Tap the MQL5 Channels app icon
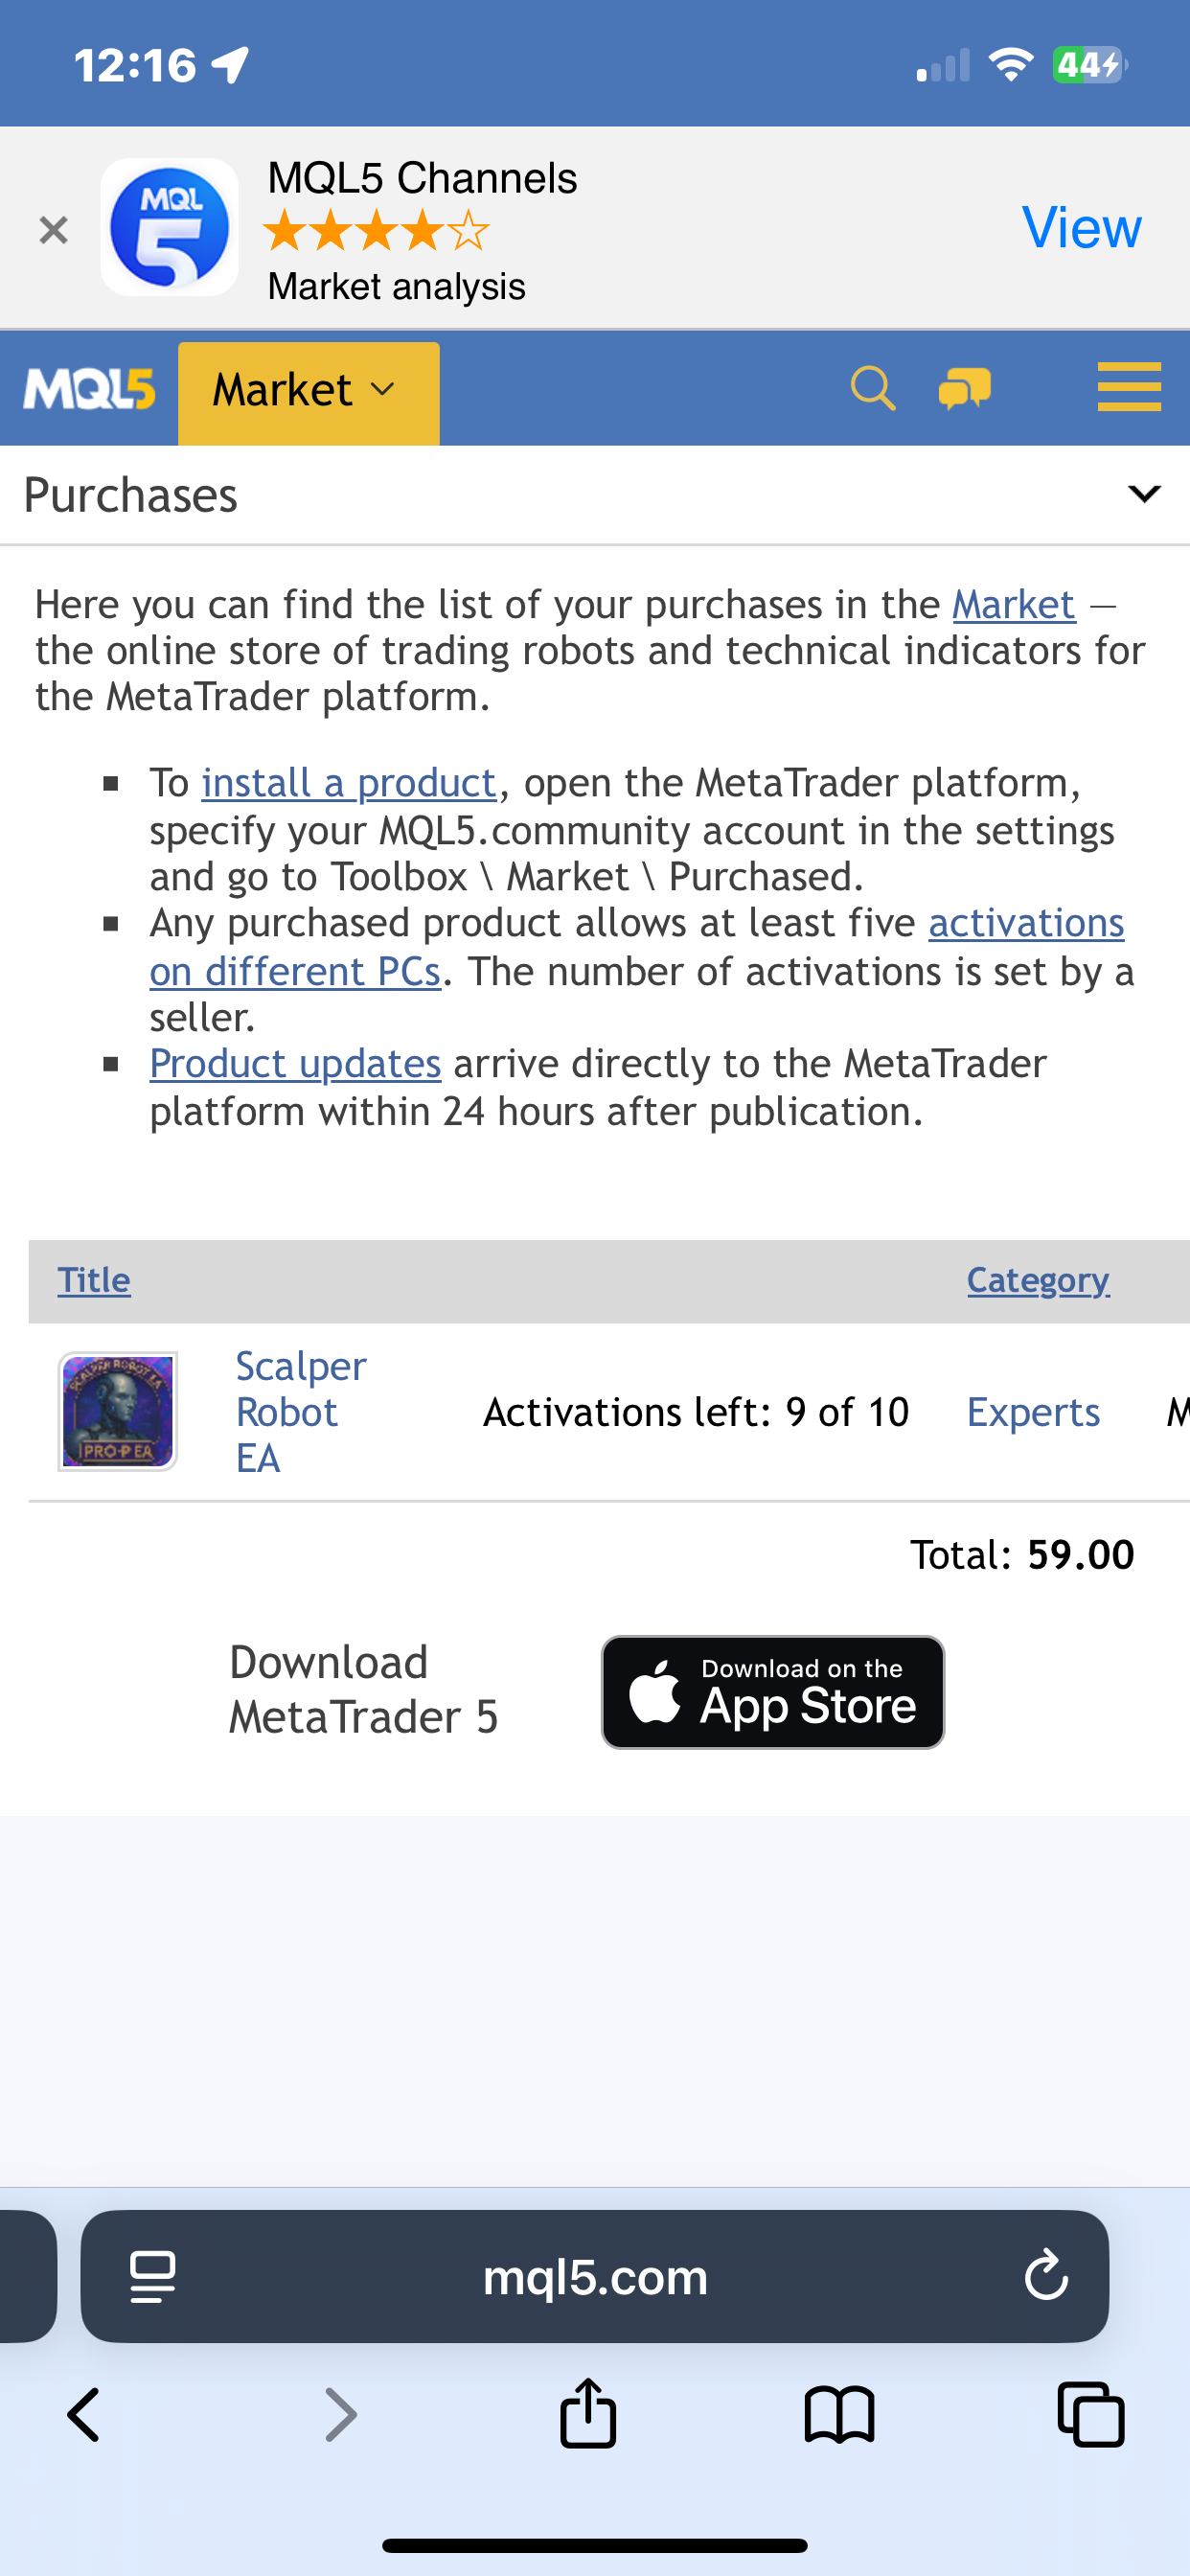 (x=170, y=228)
